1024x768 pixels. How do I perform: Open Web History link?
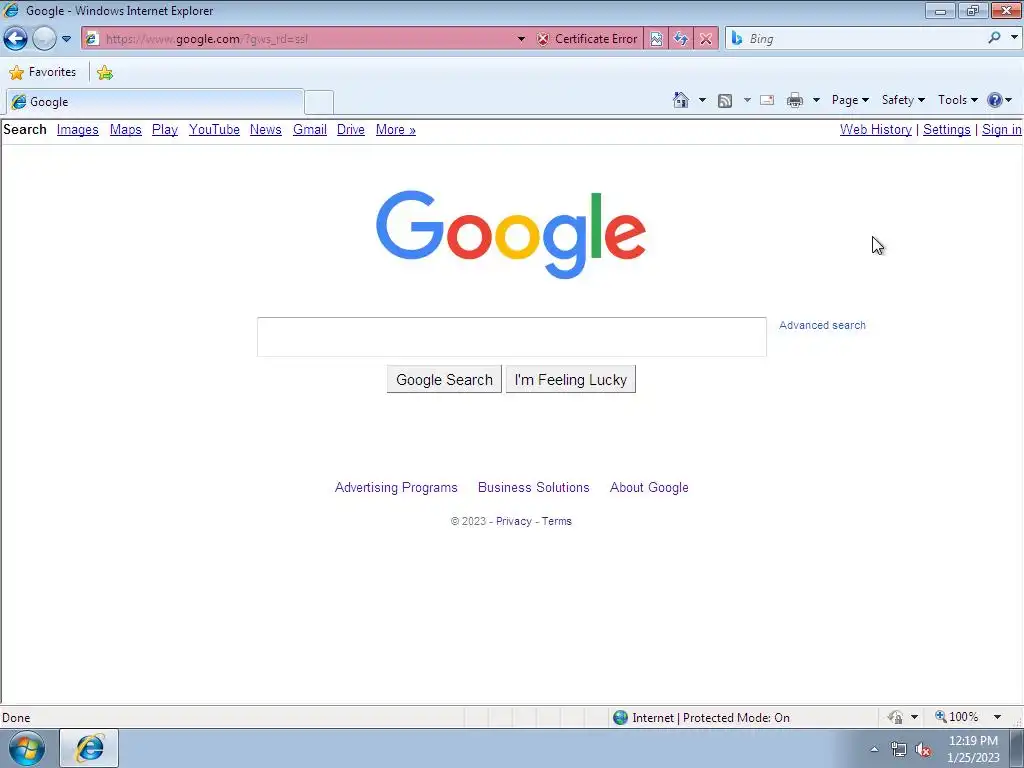click(876, 129)
